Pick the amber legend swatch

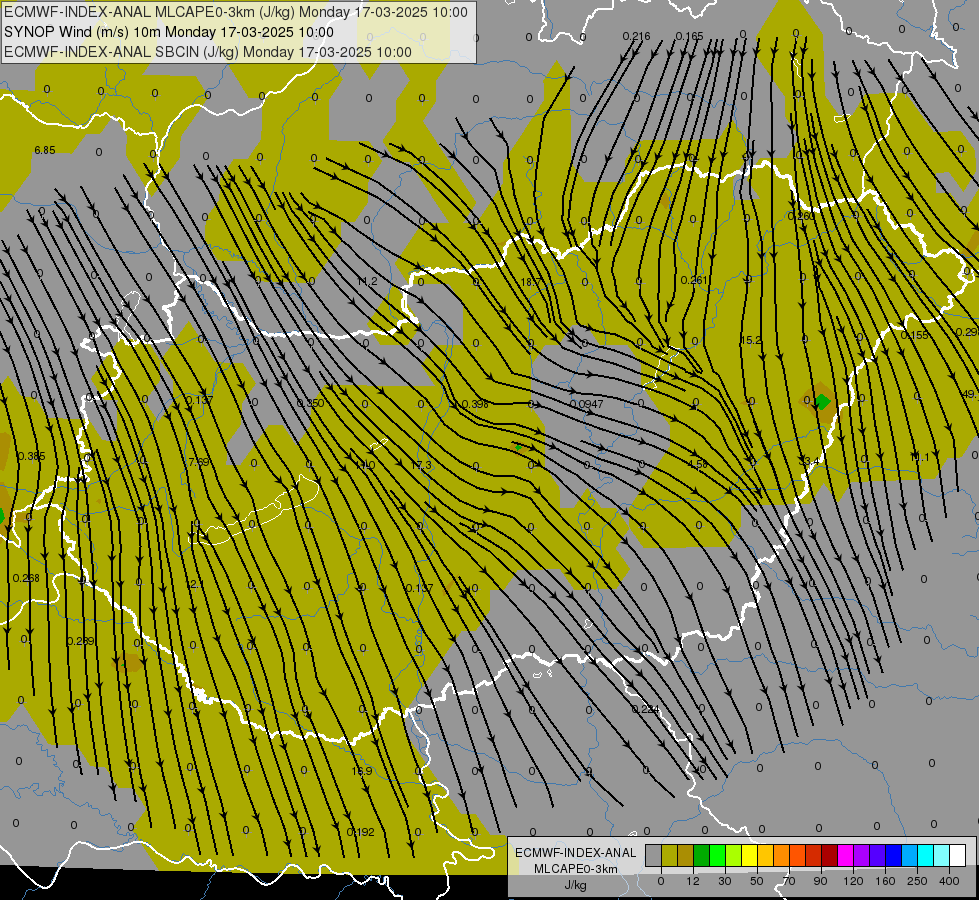coord(765,855)
